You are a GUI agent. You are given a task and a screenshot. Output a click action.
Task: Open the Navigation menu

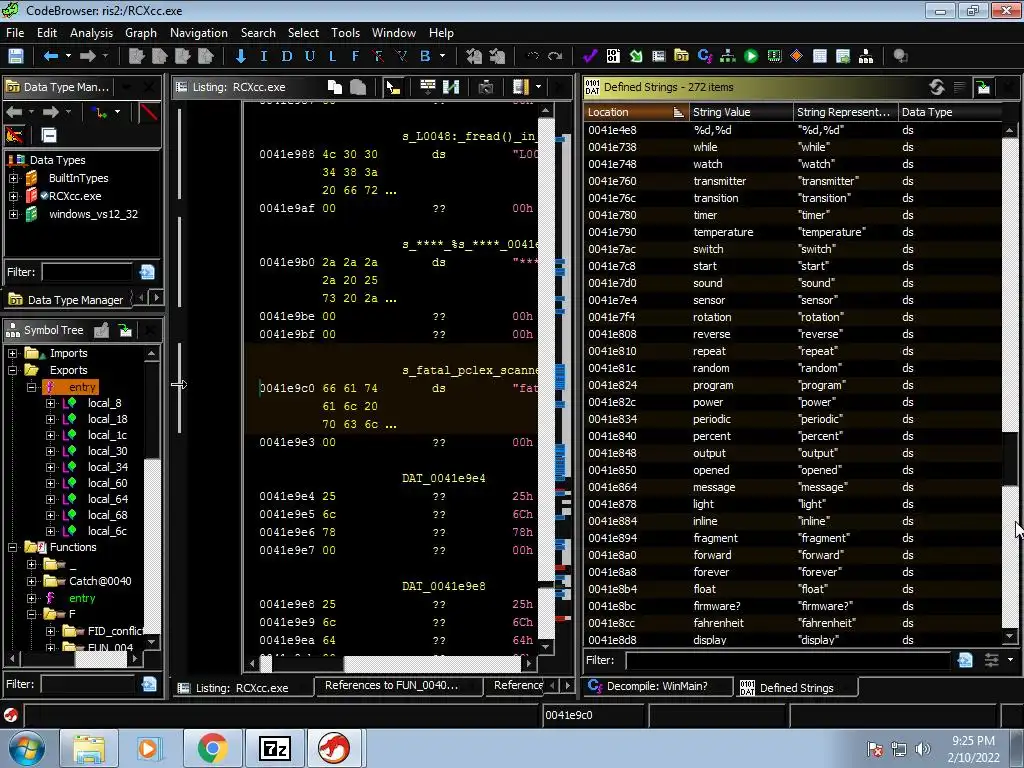click(x=199, y=33)
